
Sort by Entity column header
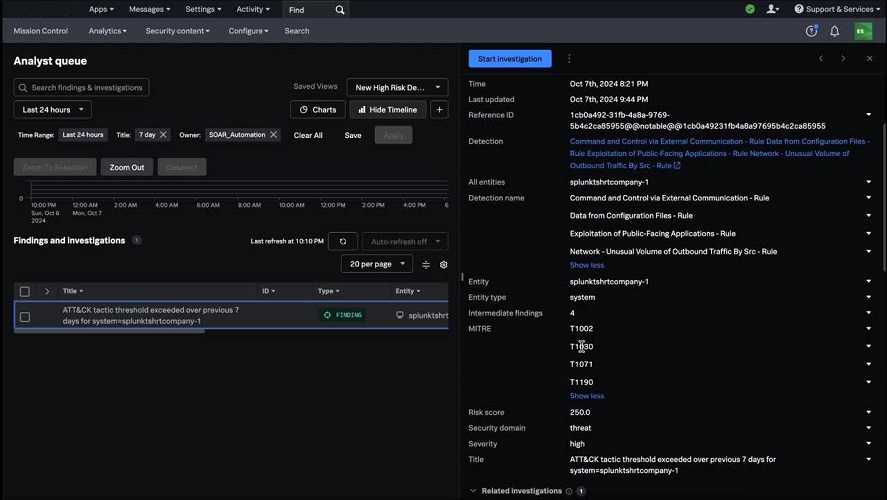407,291
